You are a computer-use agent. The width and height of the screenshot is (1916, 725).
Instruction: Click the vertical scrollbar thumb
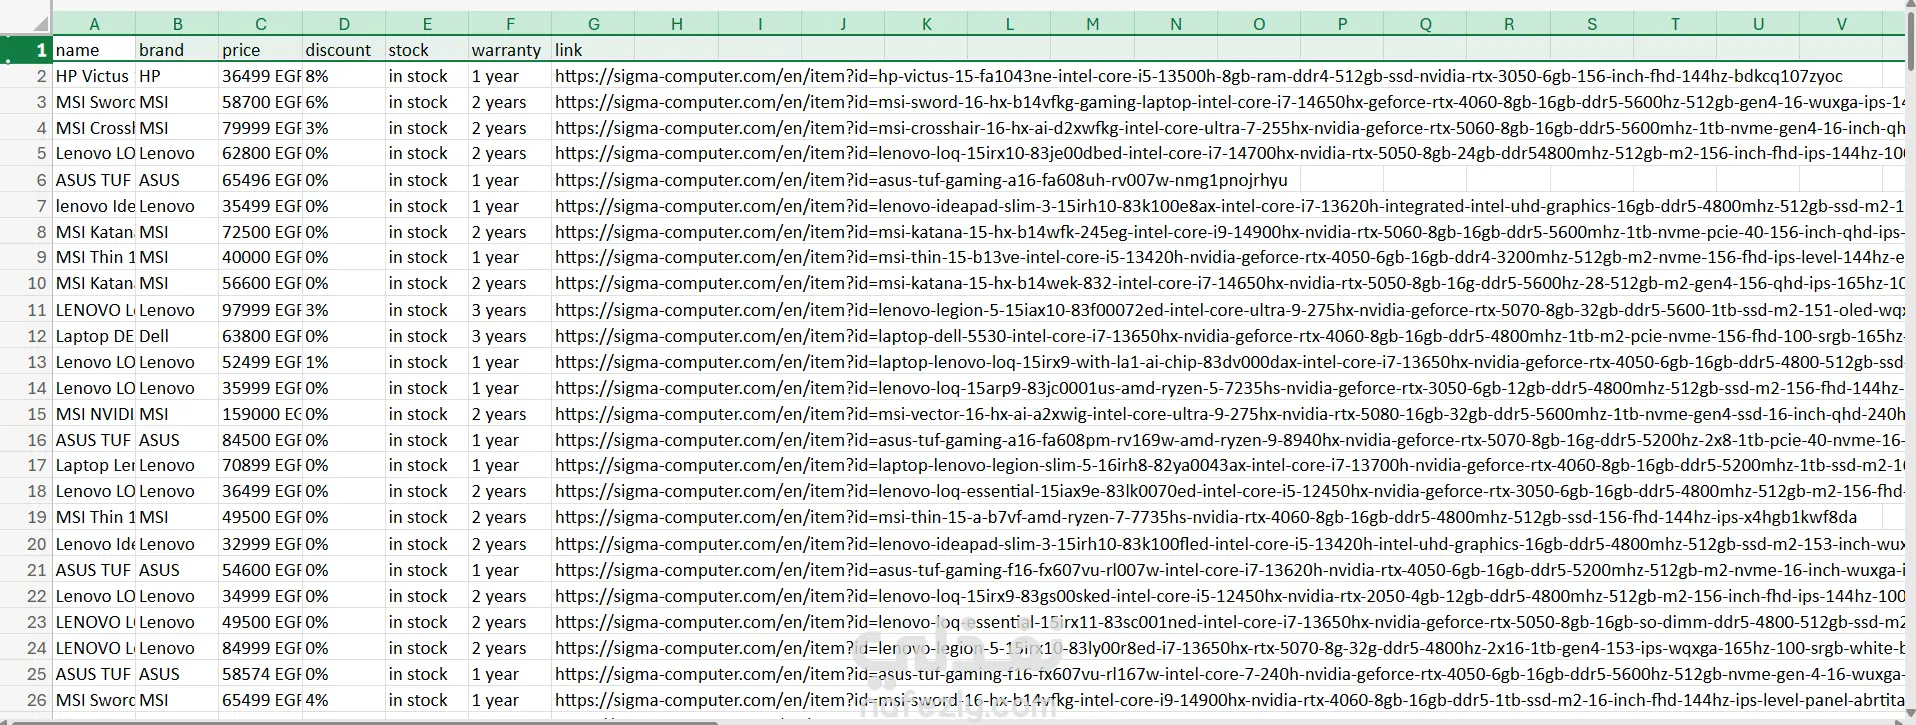click(1910, 40)
